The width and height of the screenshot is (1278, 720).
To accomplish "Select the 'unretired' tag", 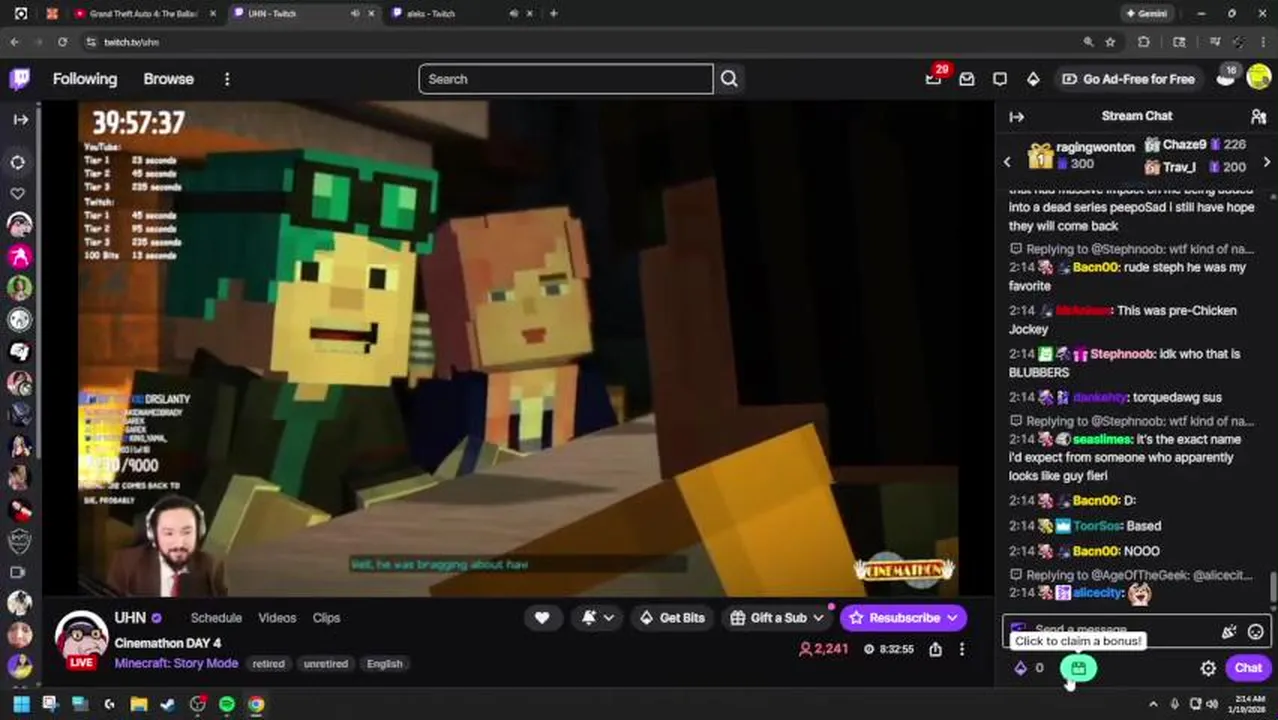I will pos(325,664).
